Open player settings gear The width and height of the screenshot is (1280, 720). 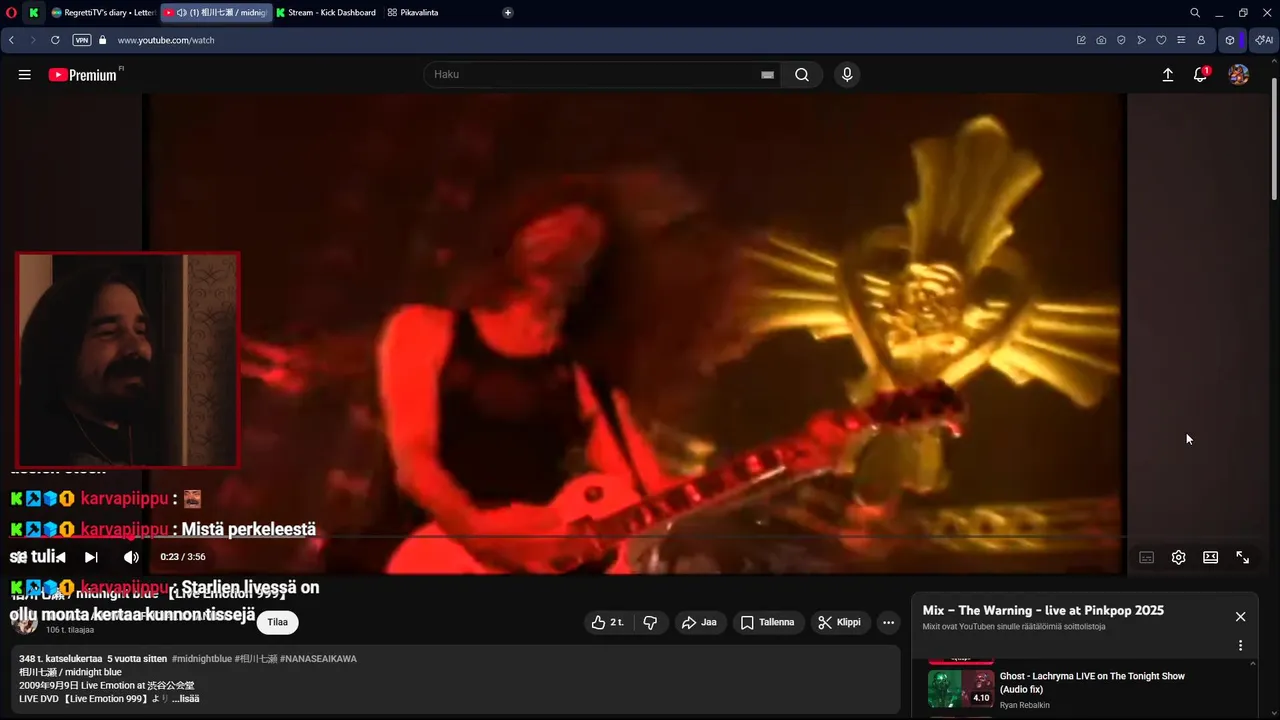(1179, 557)
